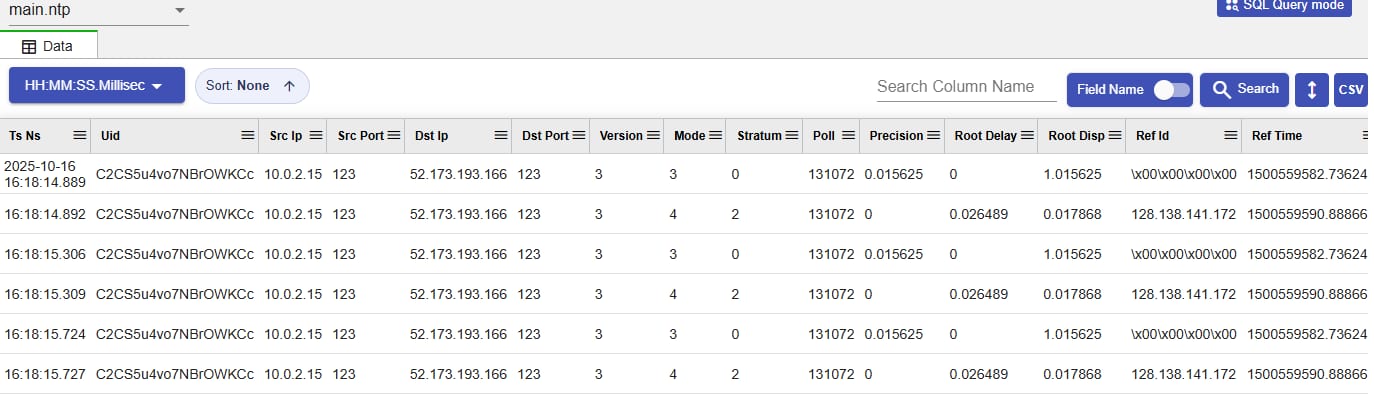
Task: Sort by the Uid column header
Action: [x=110, y=135]
